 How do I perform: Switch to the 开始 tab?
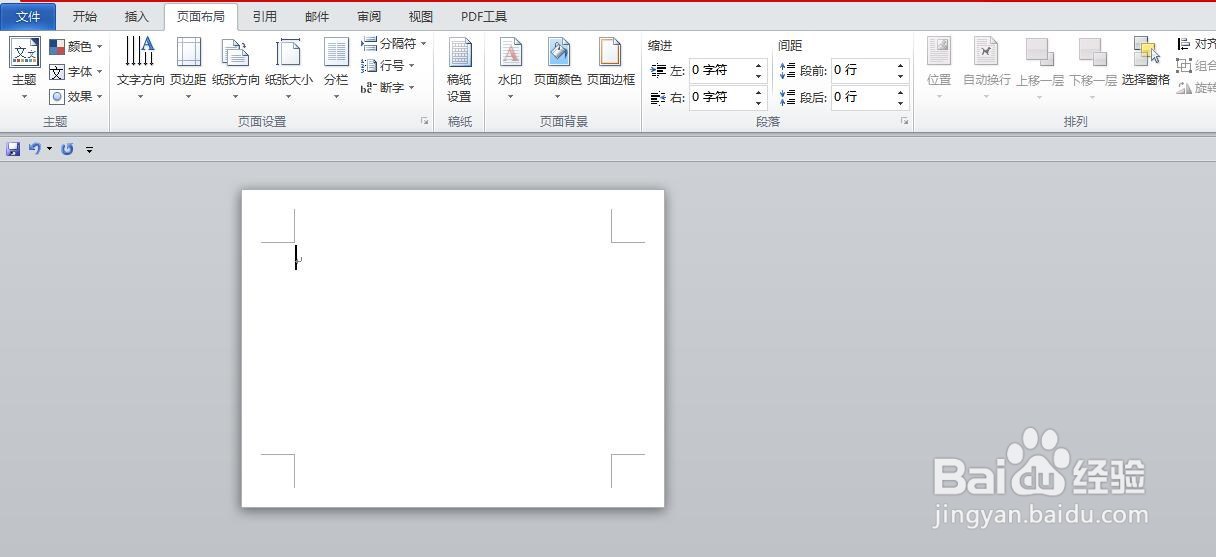click(85, 16)
